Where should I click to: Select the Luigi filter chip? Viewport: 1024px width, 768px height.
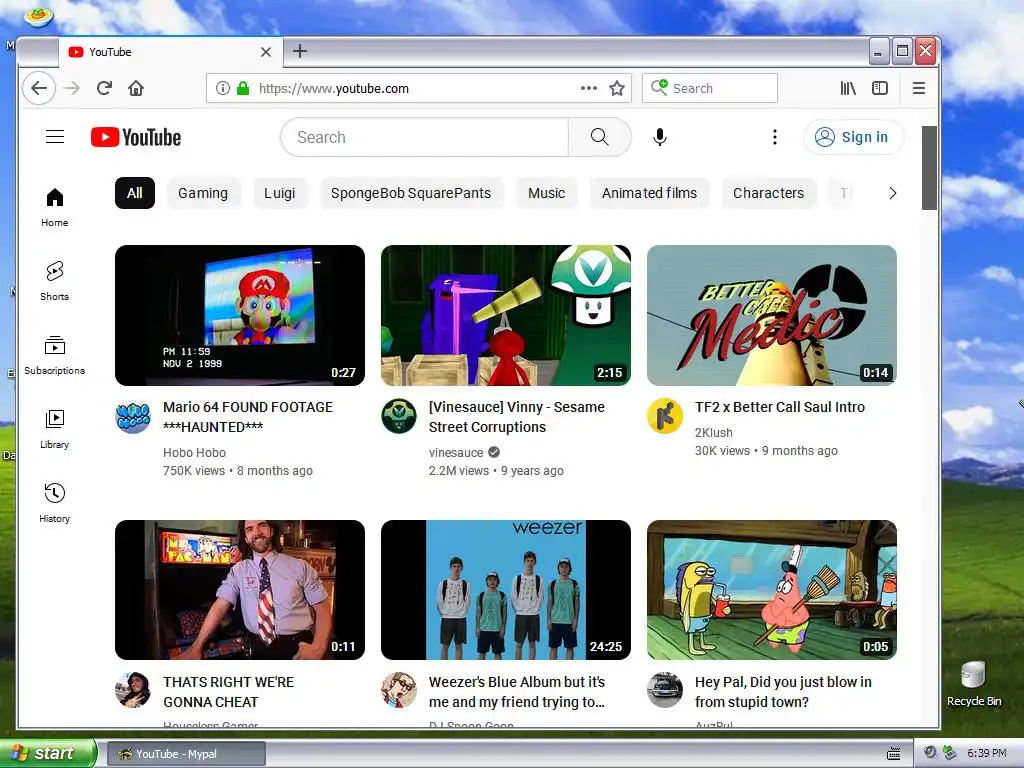coord(280,193)
